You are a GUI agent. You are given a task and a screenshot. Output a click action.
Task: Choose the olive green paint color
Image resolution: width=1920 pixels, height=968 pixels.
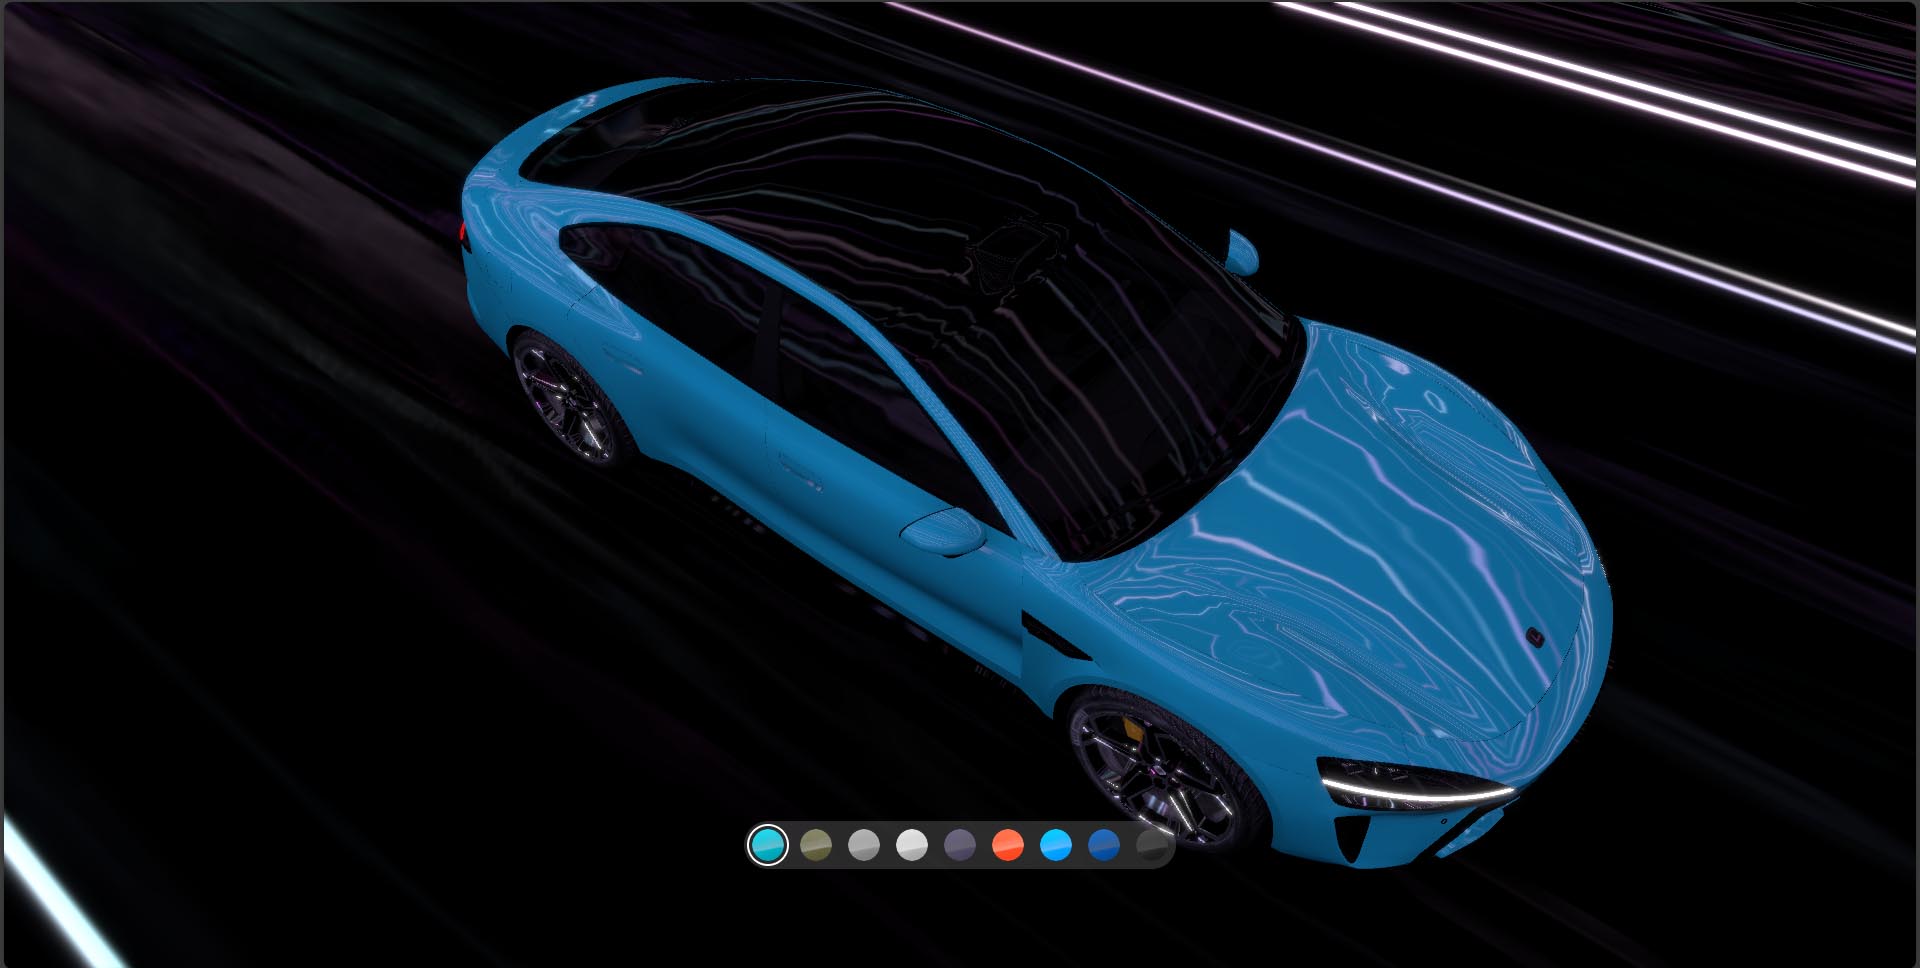pyautogui.click(x=816, y=845)
